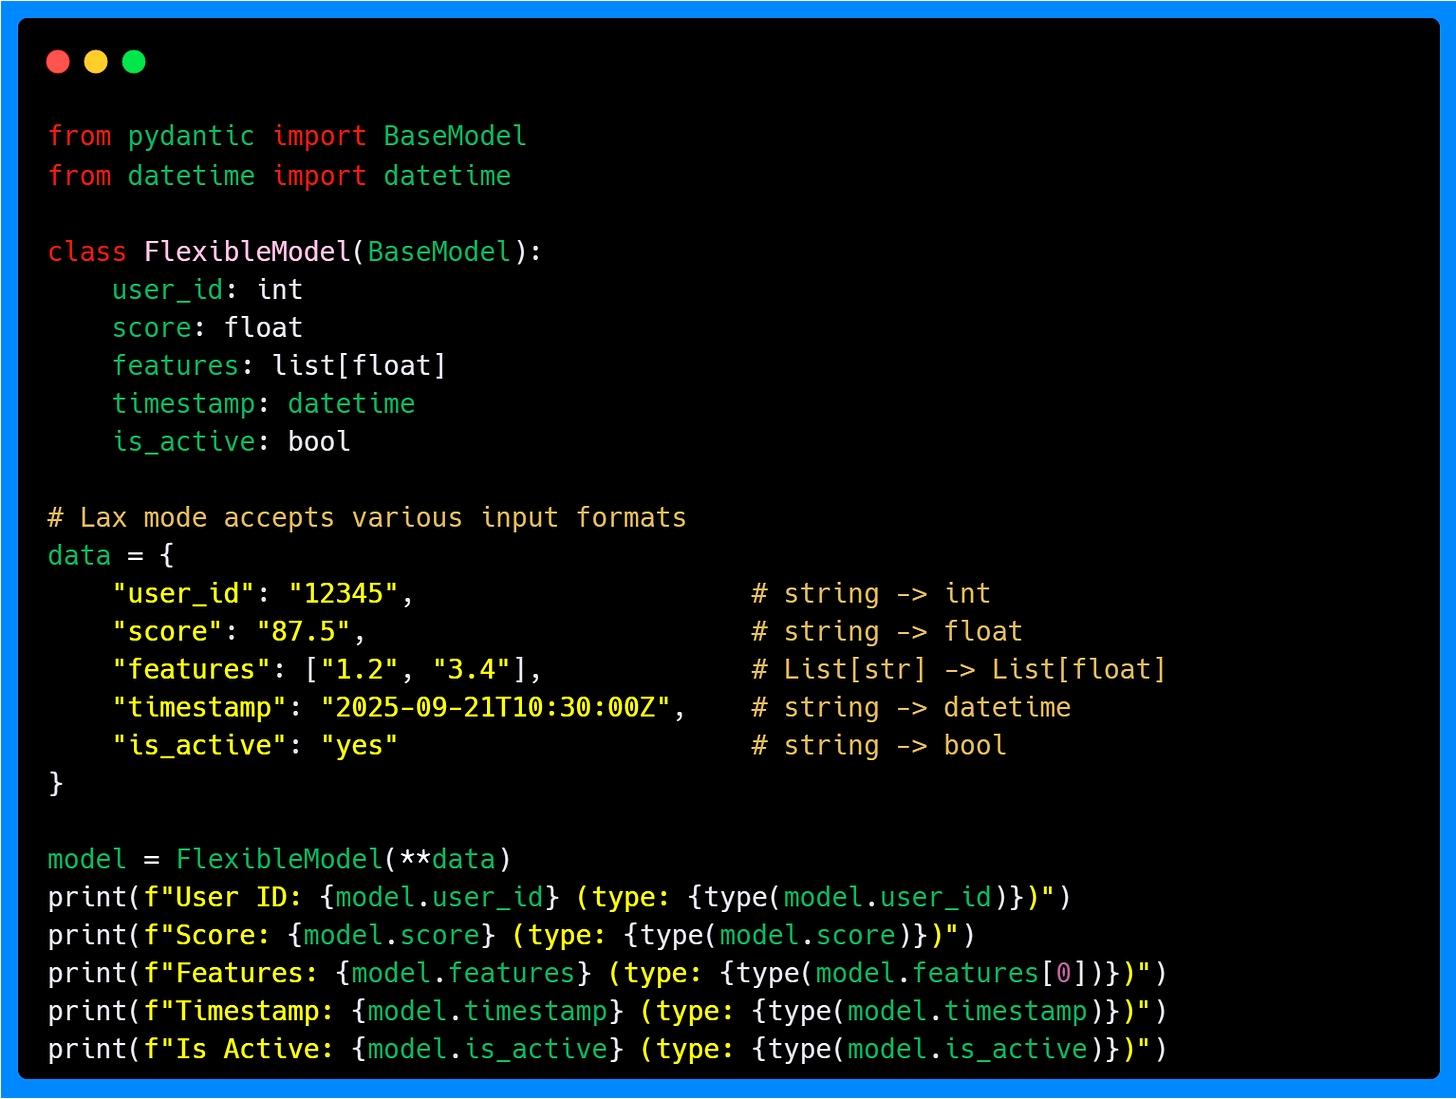This screenshot has height=1099, width=1456.
Task: Select the BaseModel import statement
Action: click(286, 135)
